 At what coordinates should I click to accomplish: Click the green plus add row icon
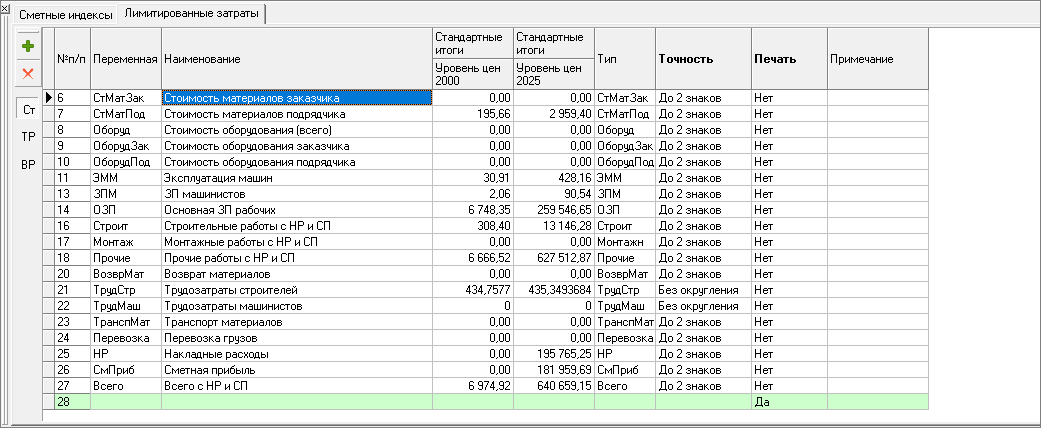coord(28,46)
